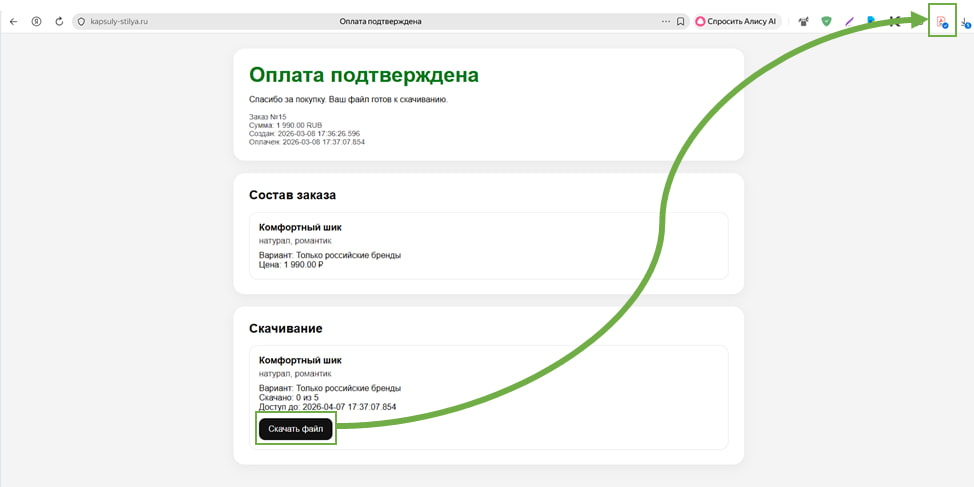This screenshot has width=974, height=487.
Task: Click the Скачивание section heading
Action: 286,329
